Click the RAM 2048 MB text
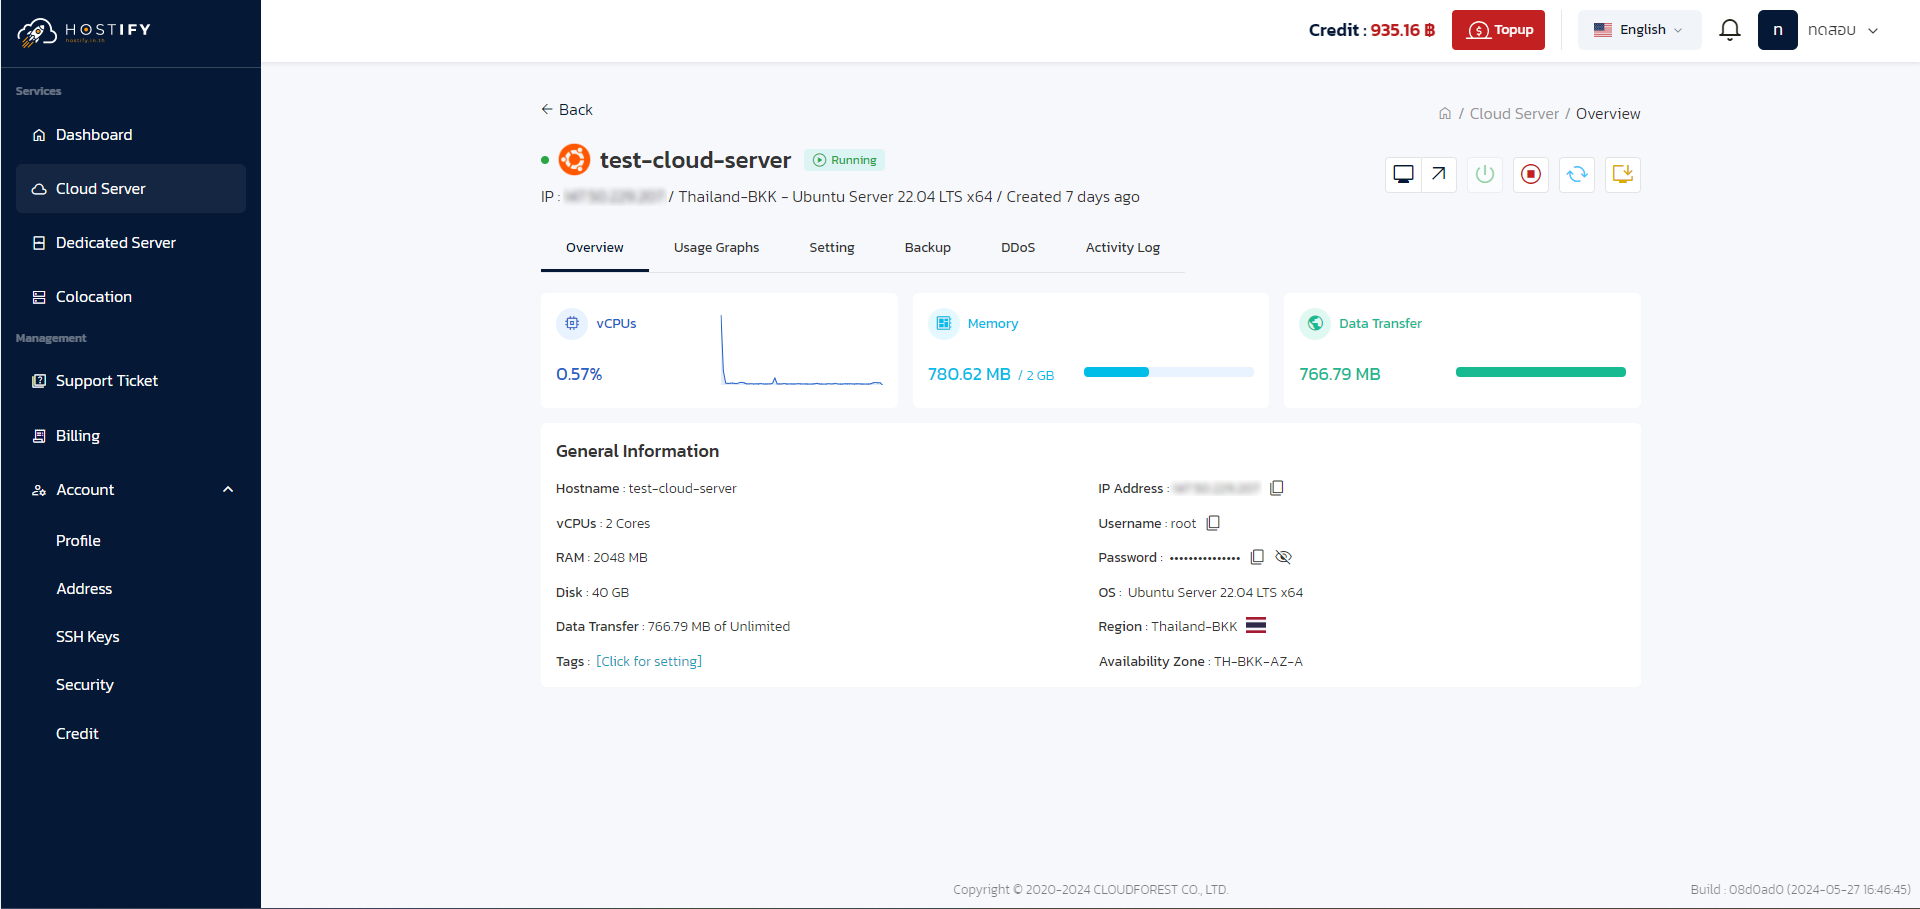 [x=602, y=558]
